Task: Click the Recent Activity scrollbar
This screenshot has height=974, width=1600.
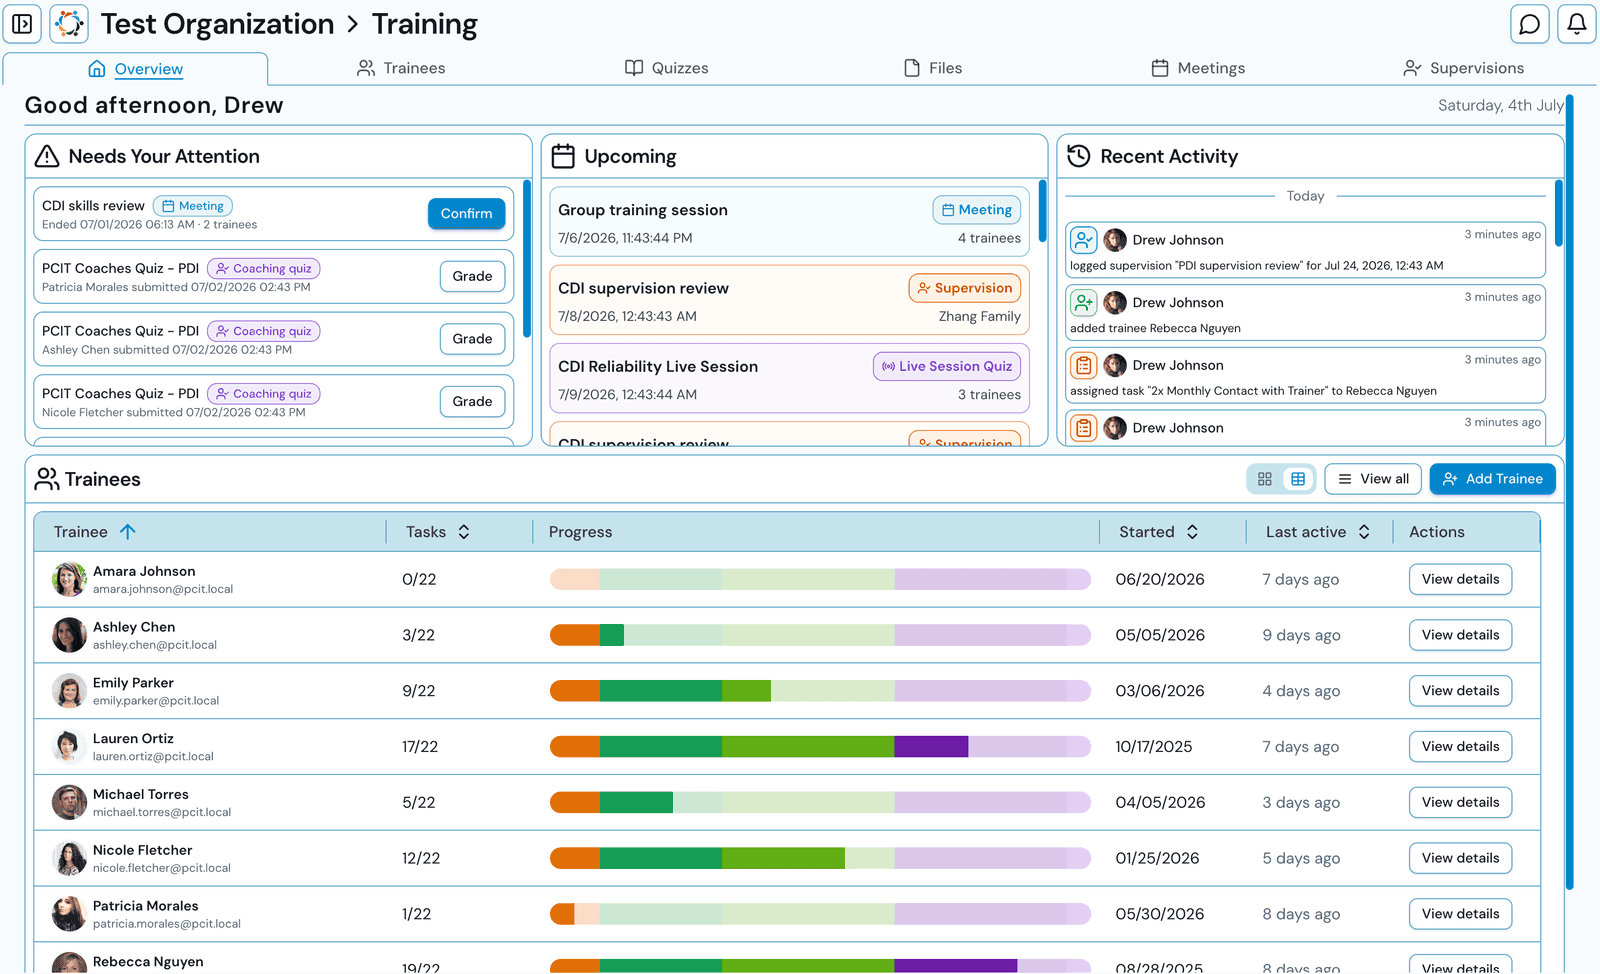Action: tap(1559, 214)
